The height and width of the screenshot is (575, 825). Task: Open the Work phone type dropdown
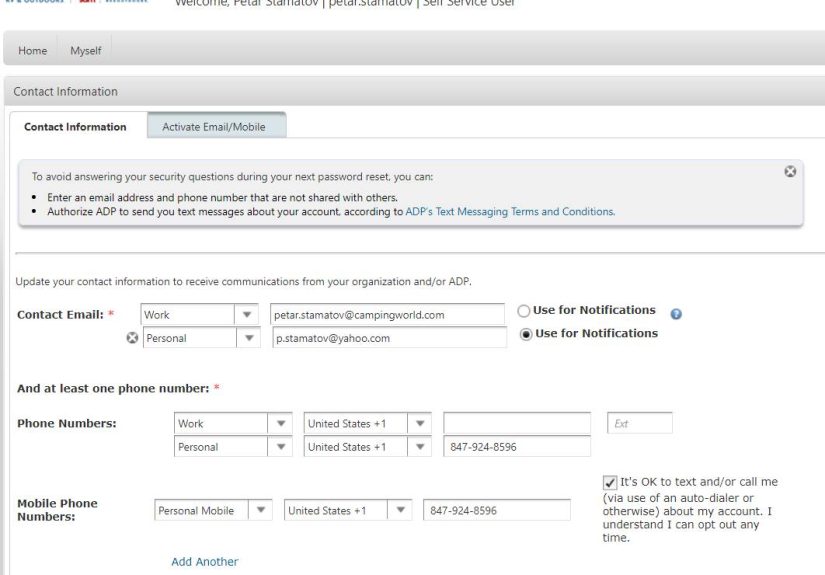coord(282,424)
